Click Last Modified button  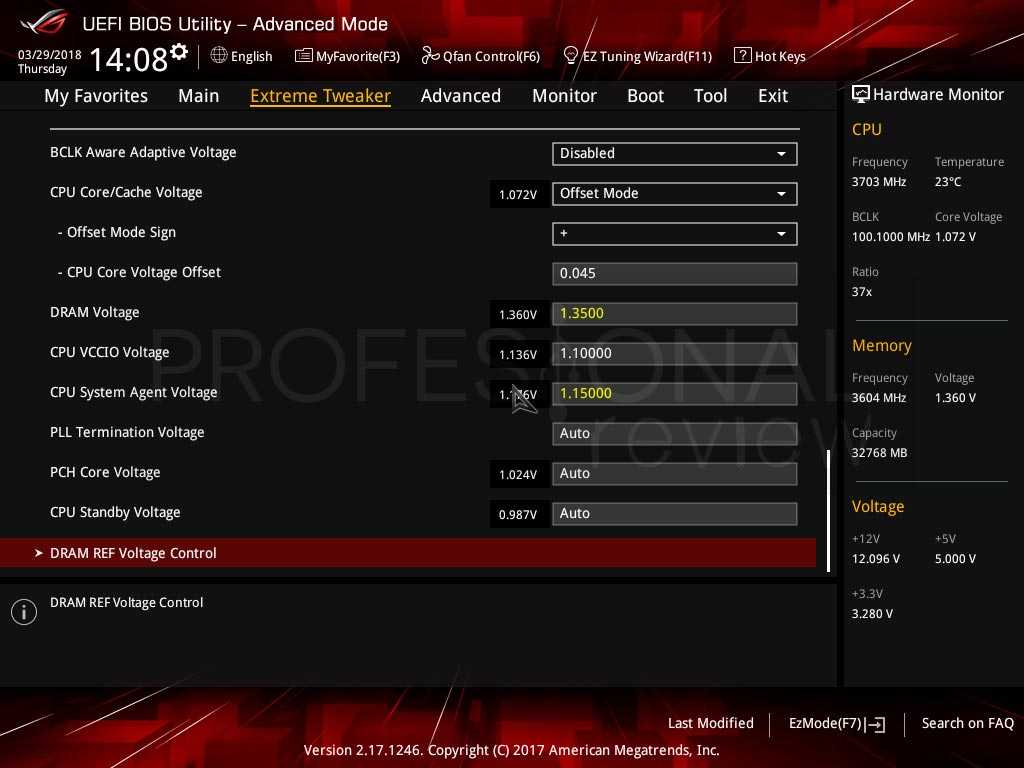[711, 723]
